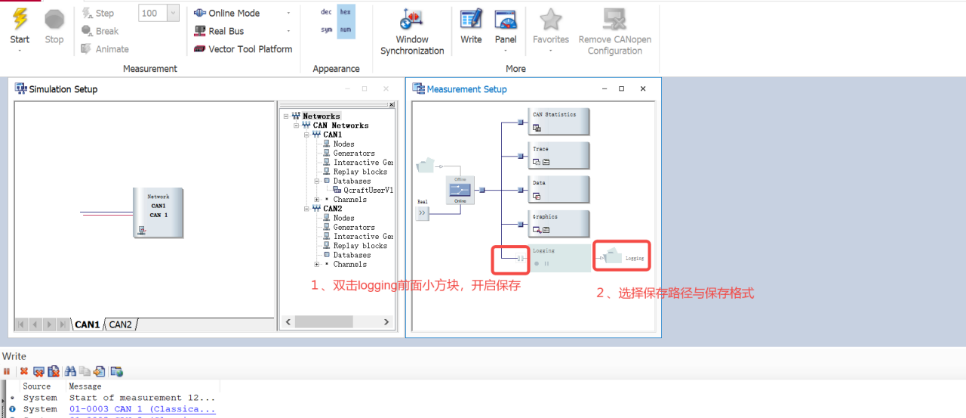The width and height of the screenshot is (966, 418).
Task: Open the Online Mode dropdown
Action: click(x=288, y=13)
